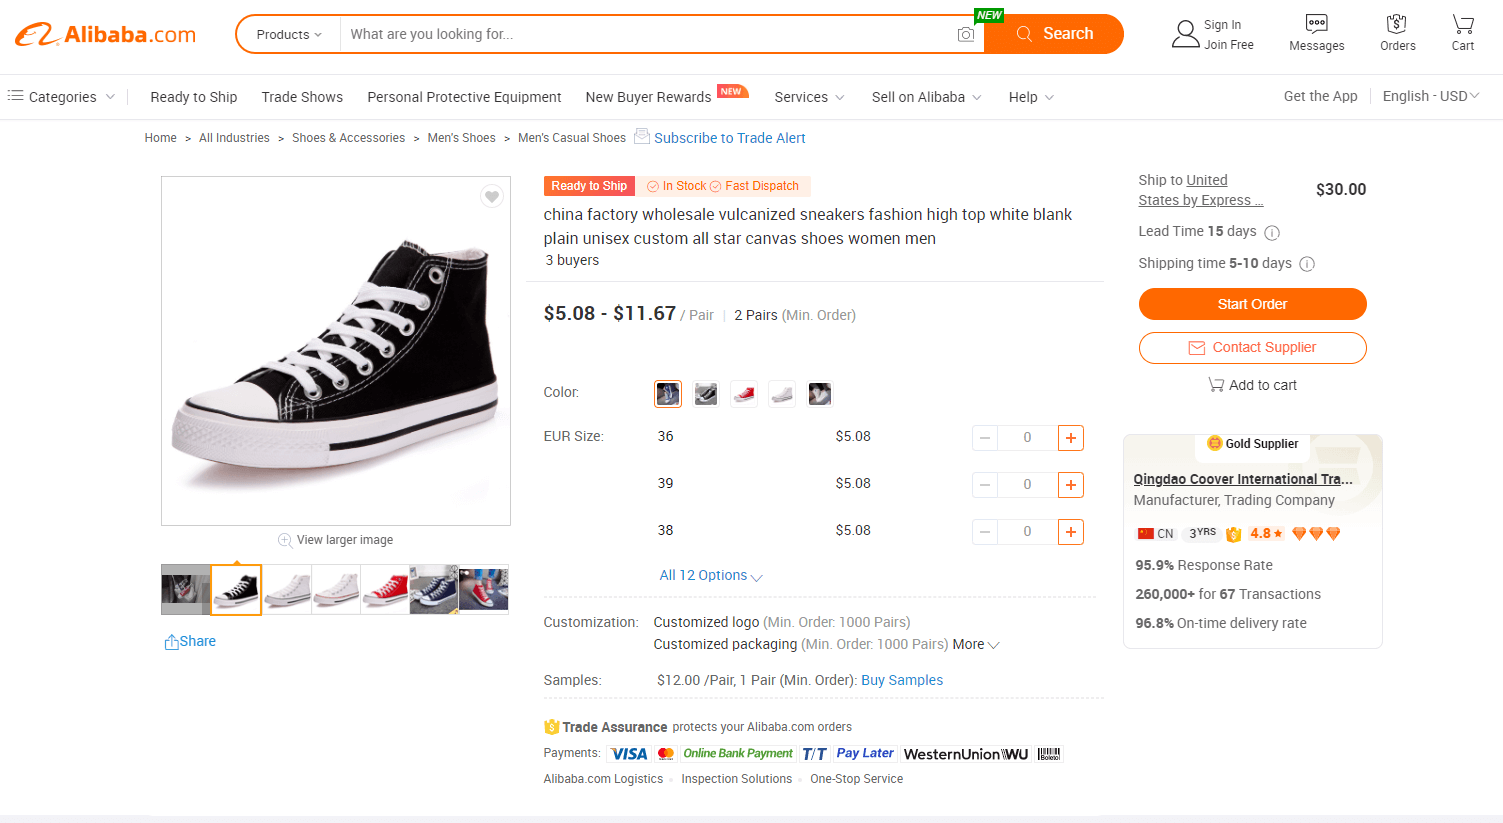Open the Trade Shows menu
The height and width of the screenshot is (823, 1503).
[x=302, y=96]
